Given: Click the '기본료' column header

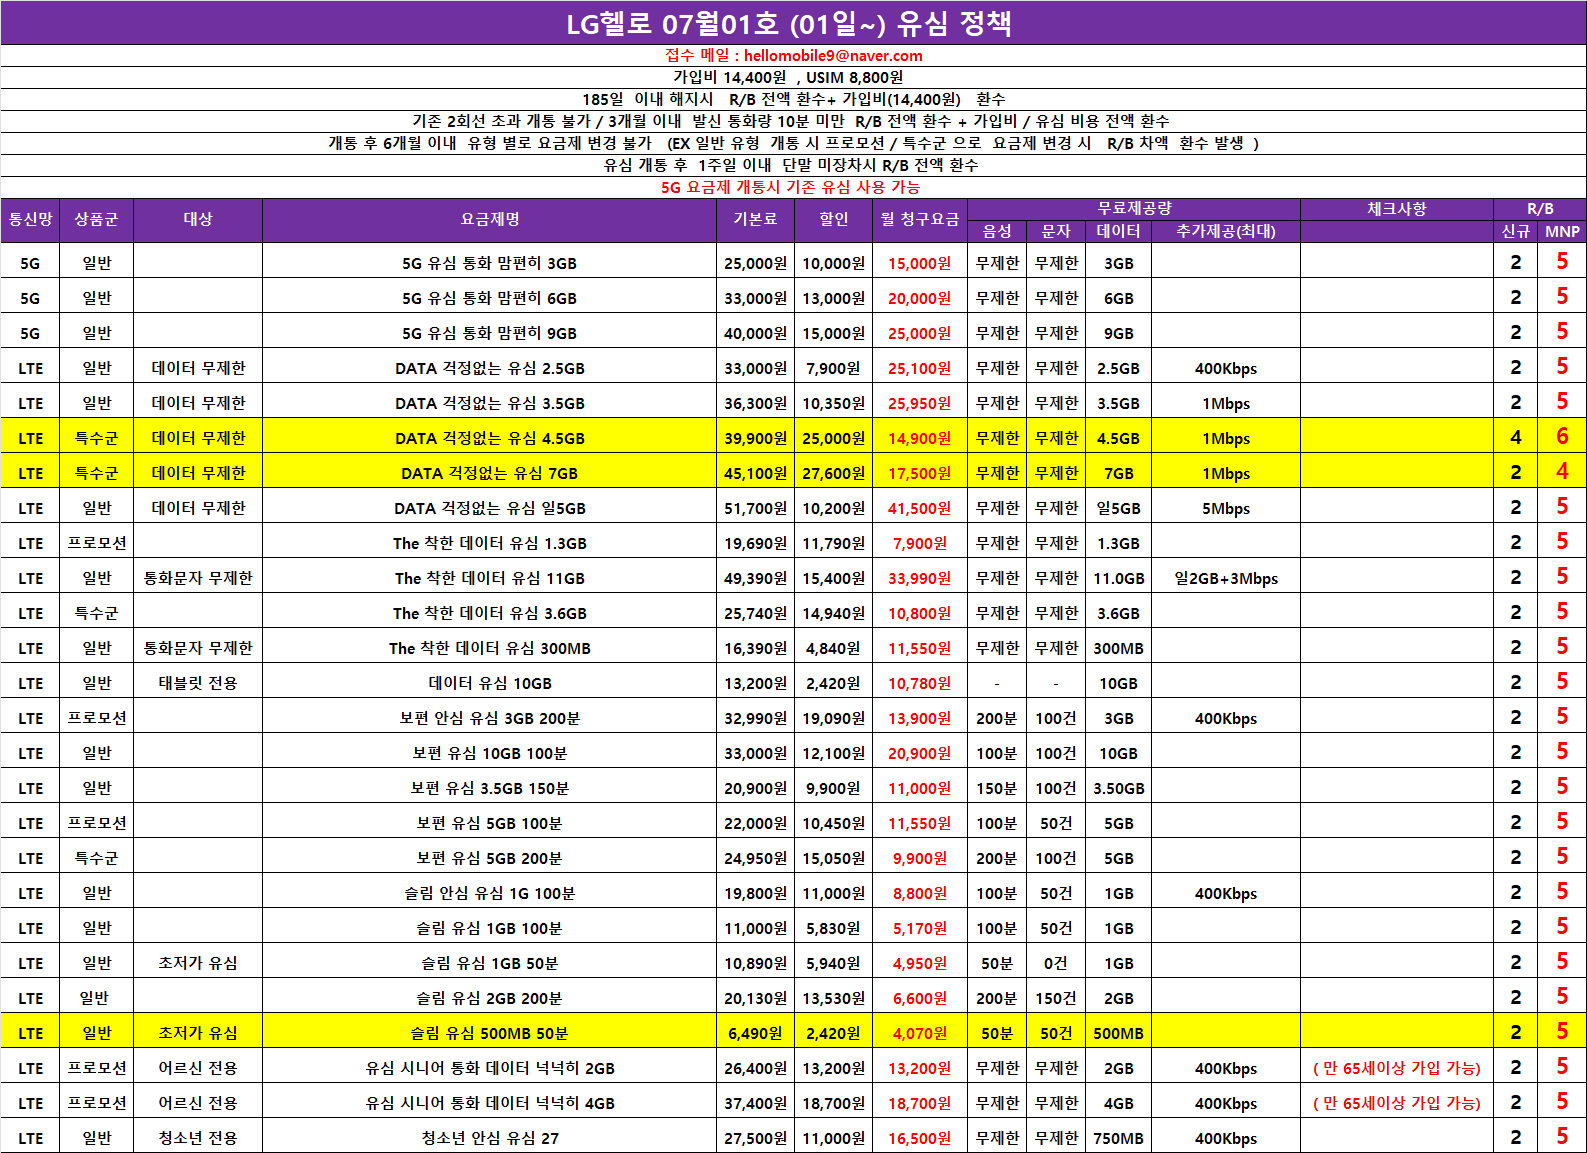Looking at the screenshot, I should [x=755, y=220].
